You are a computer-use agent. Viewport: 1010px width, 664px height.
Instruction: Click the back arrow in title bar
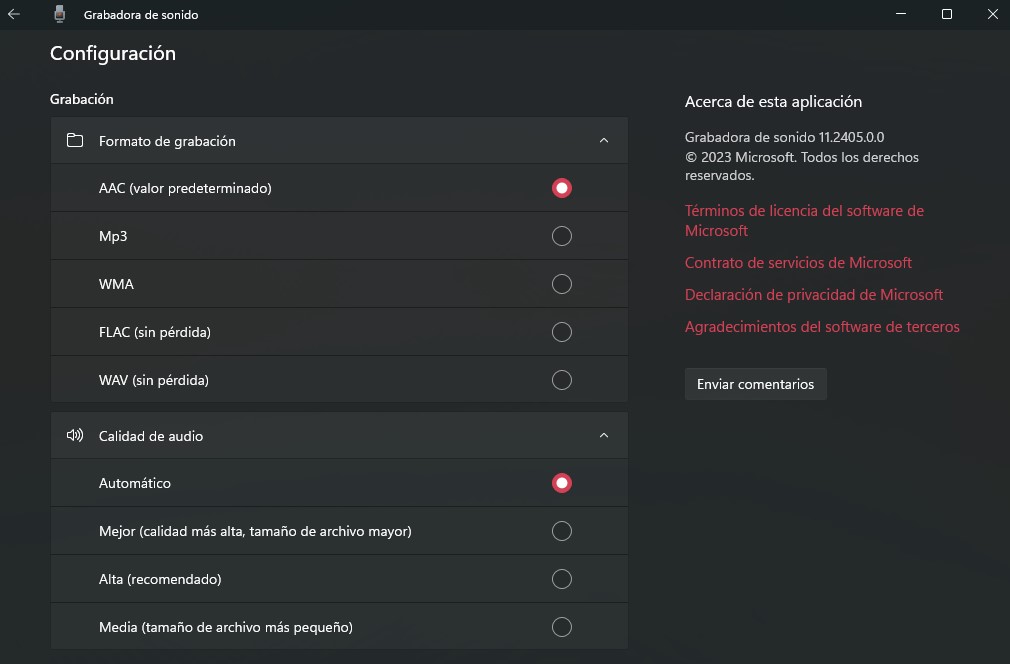pos(14,14)
